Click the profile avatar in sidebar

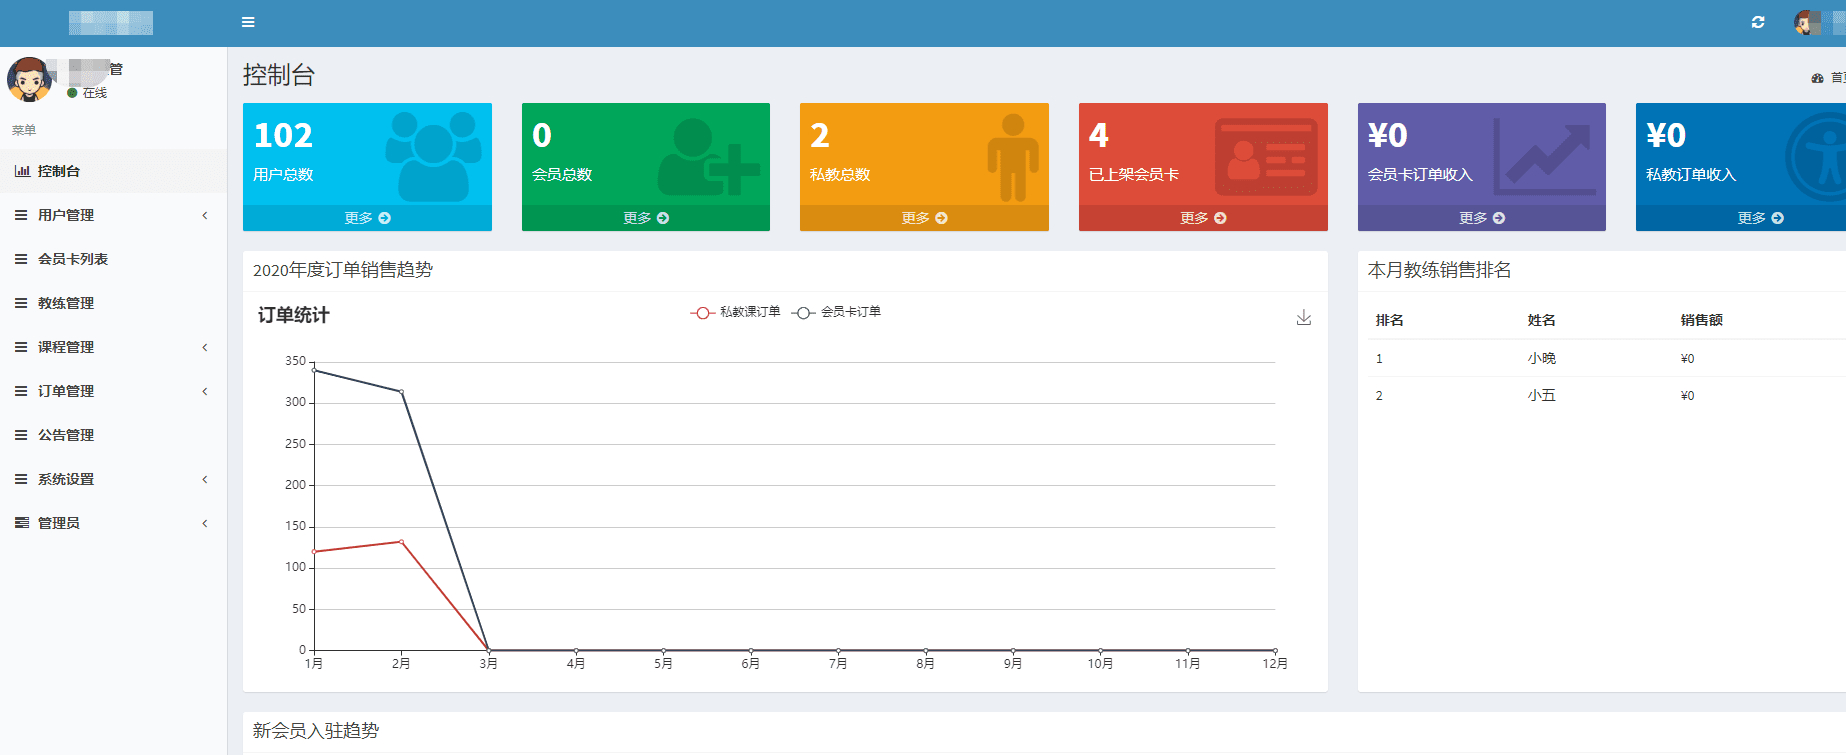tap(29, 79)
